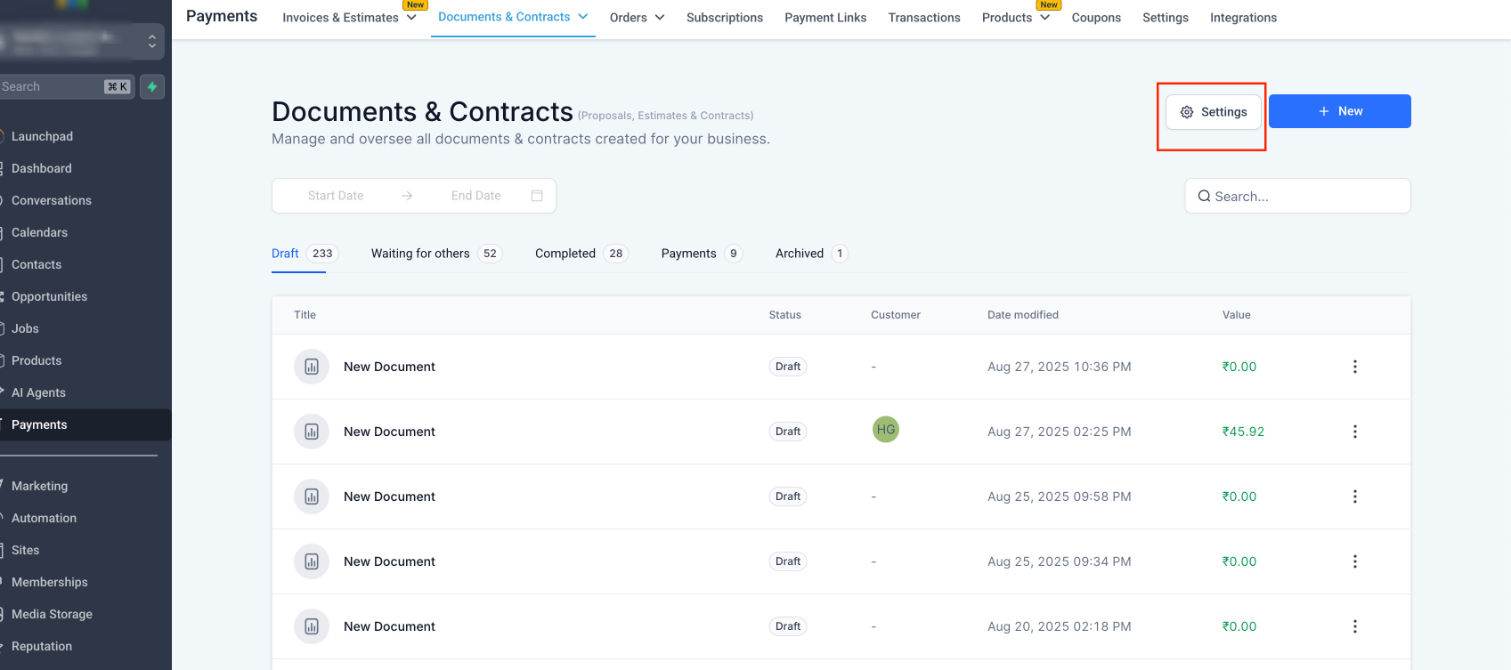Click the Aug 20, 2025 02:18 PM date
1511x670 pixels.
click(x=1059, y=627)
